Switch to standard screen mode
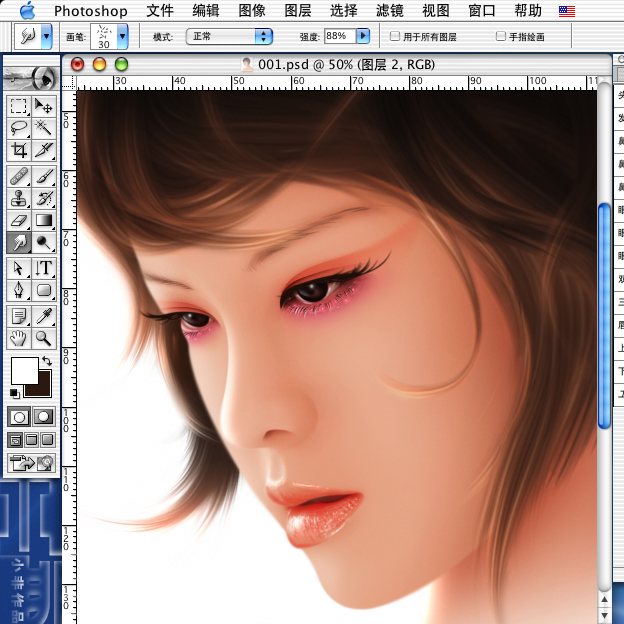The height and width of the screenshot is (624, 624). (15, 440)
